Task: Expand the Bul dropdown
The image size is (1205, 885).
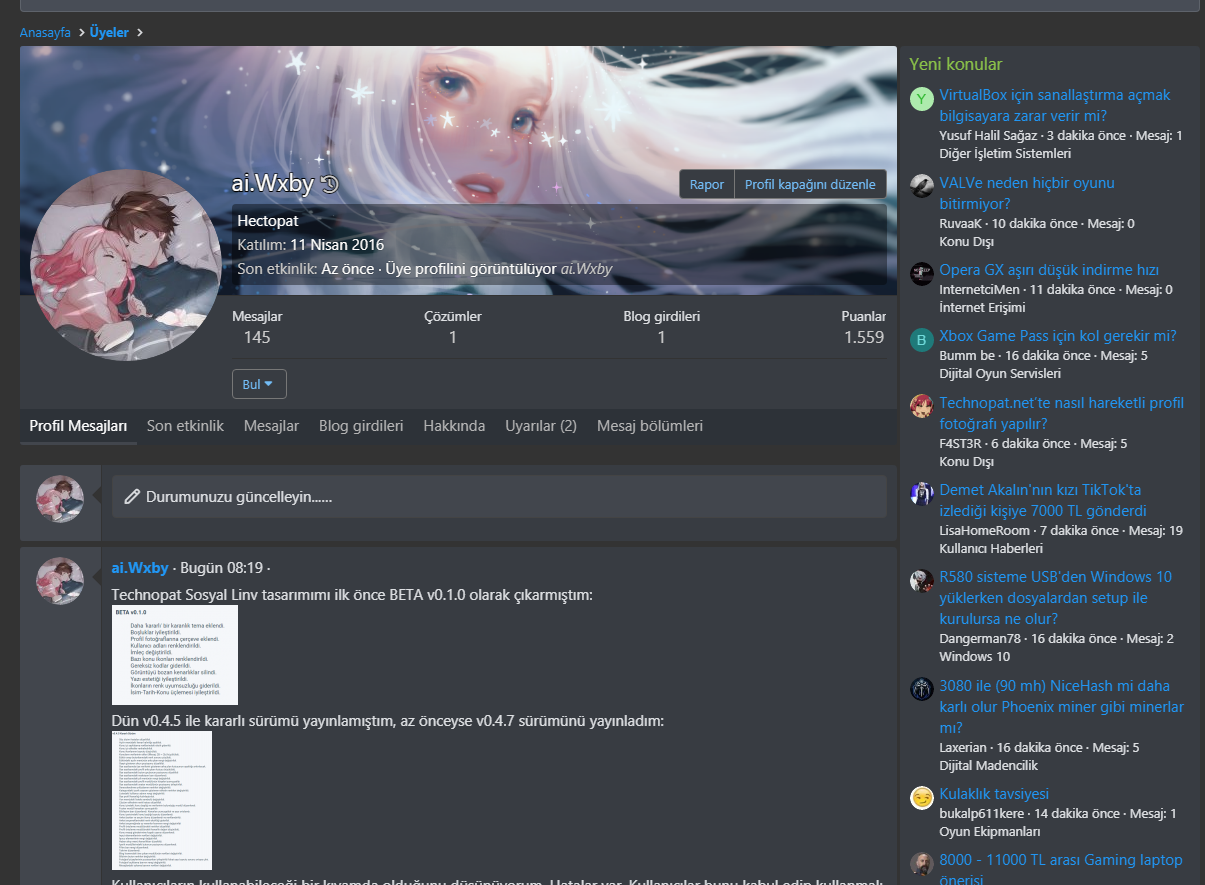Action: coord(259,384)
